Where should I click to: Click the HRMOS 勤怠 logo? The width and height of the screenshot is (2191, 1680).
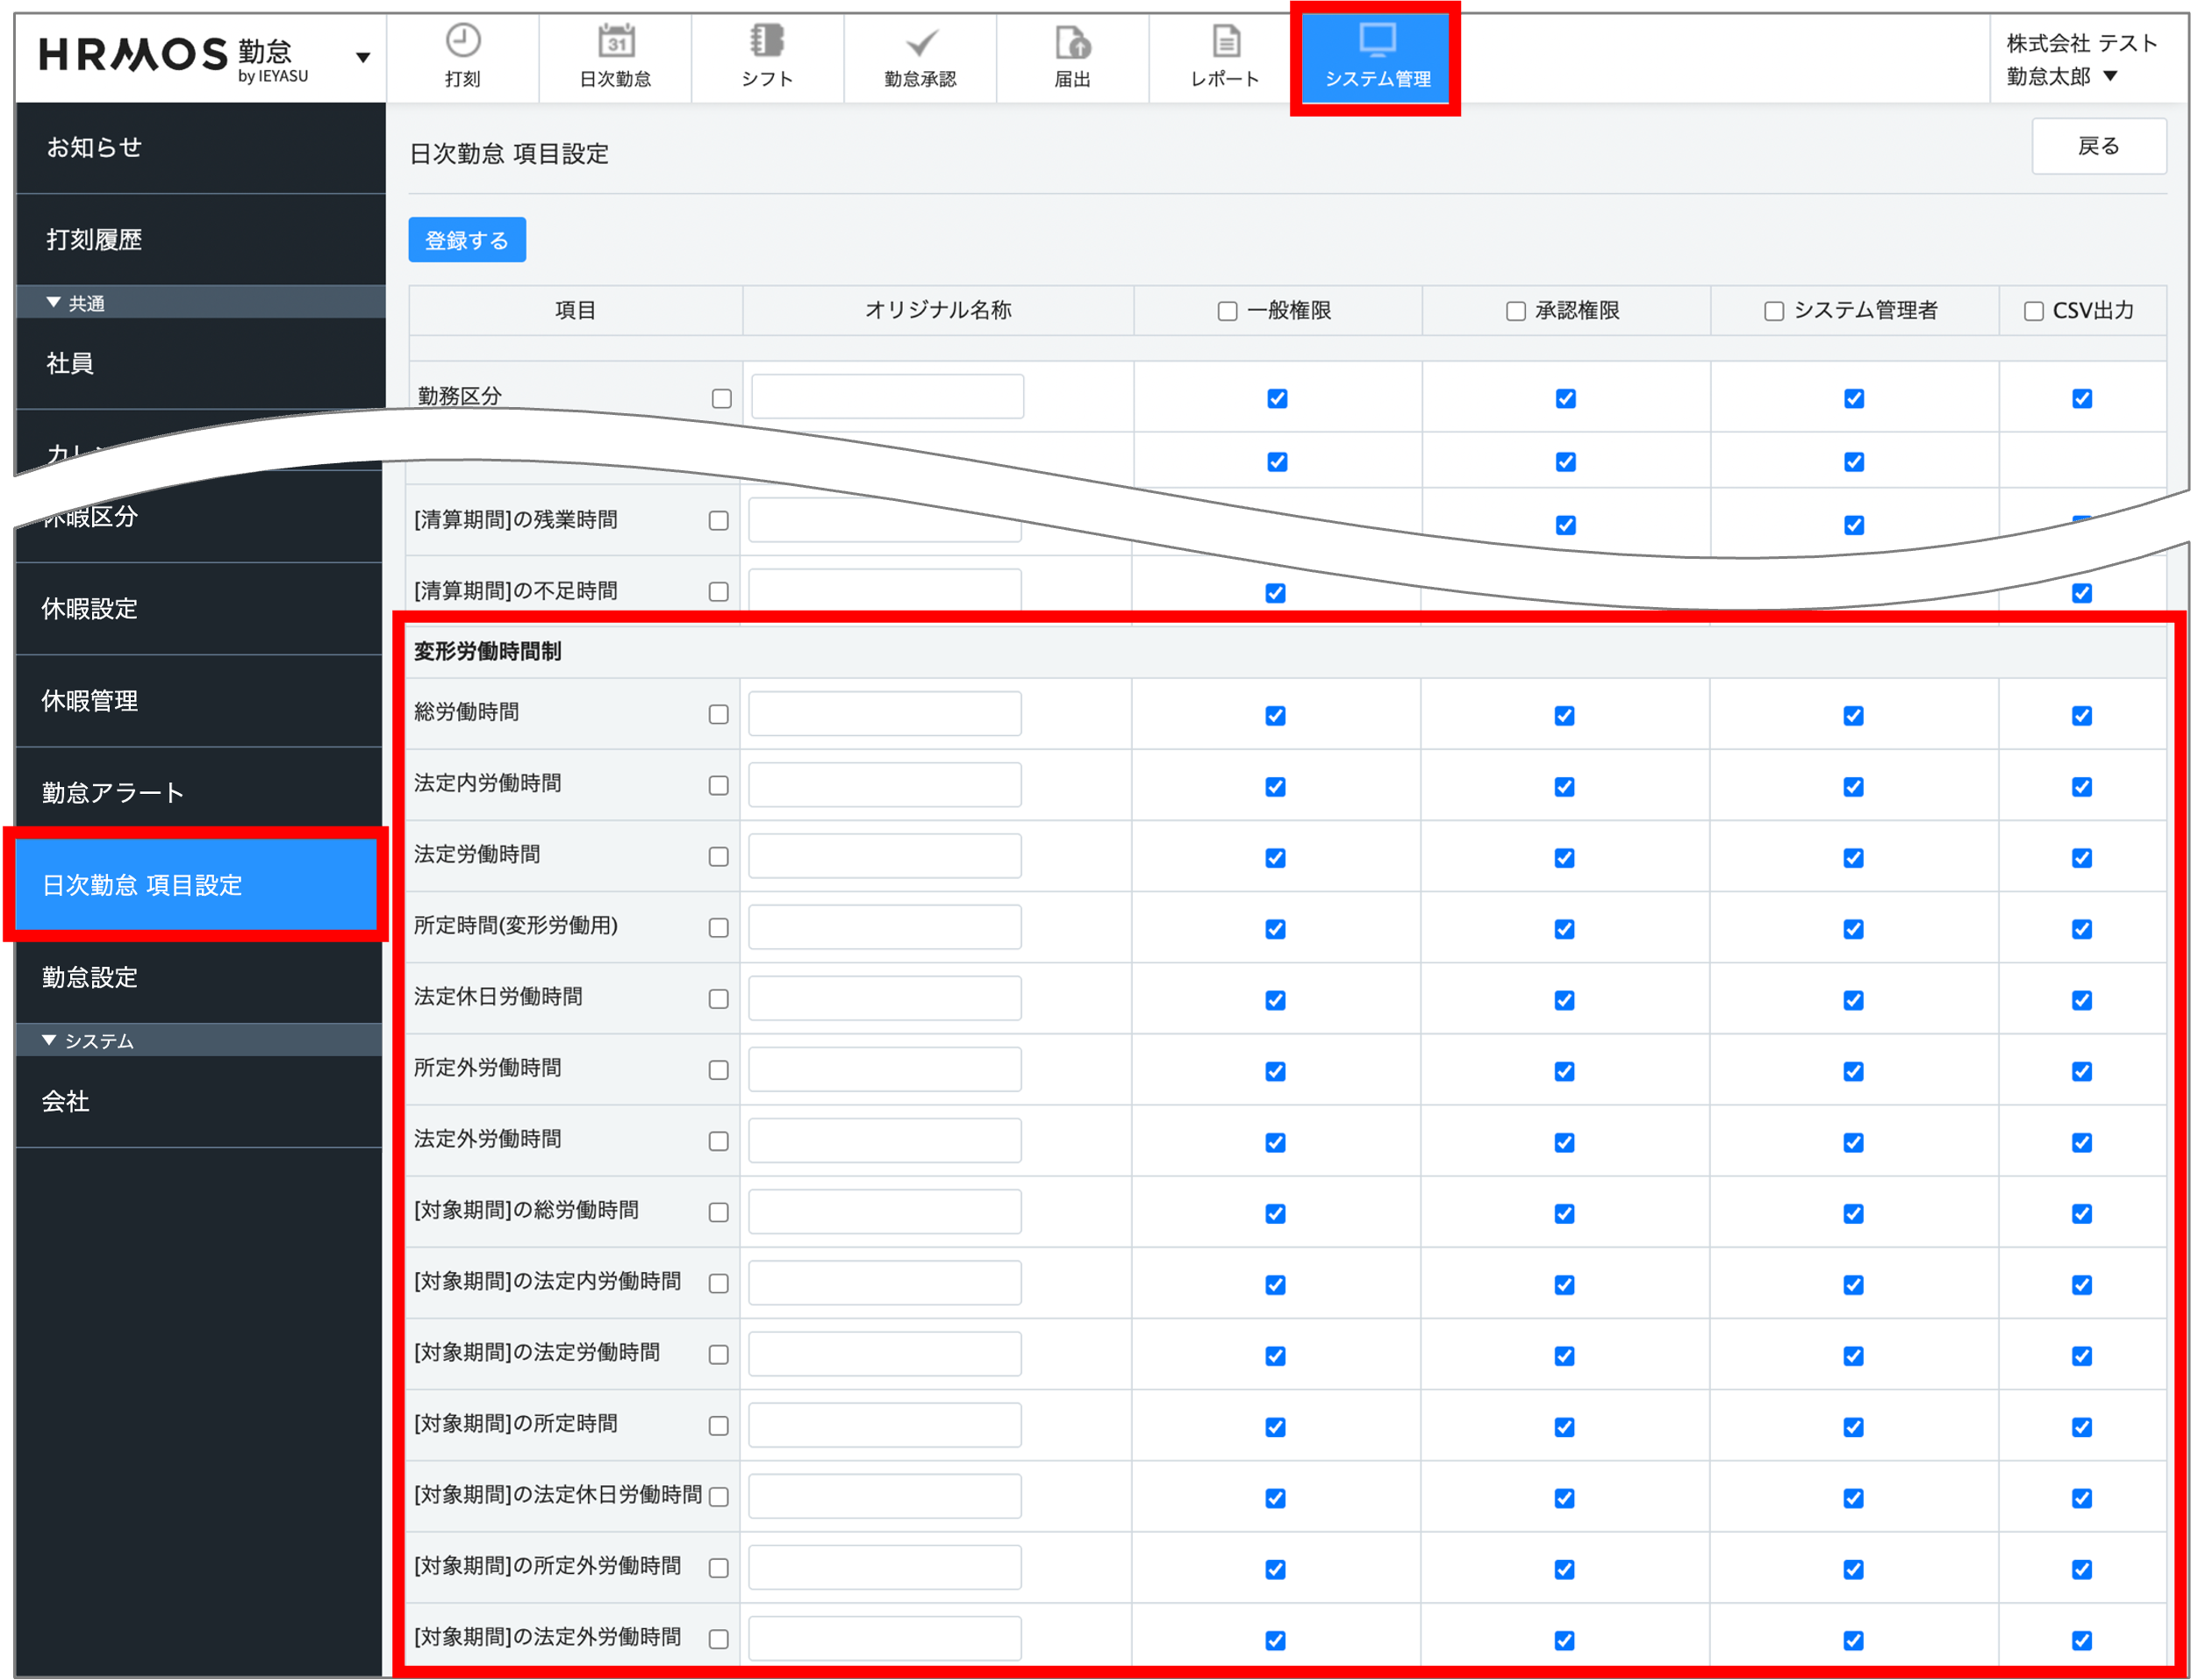pos(173,57)
